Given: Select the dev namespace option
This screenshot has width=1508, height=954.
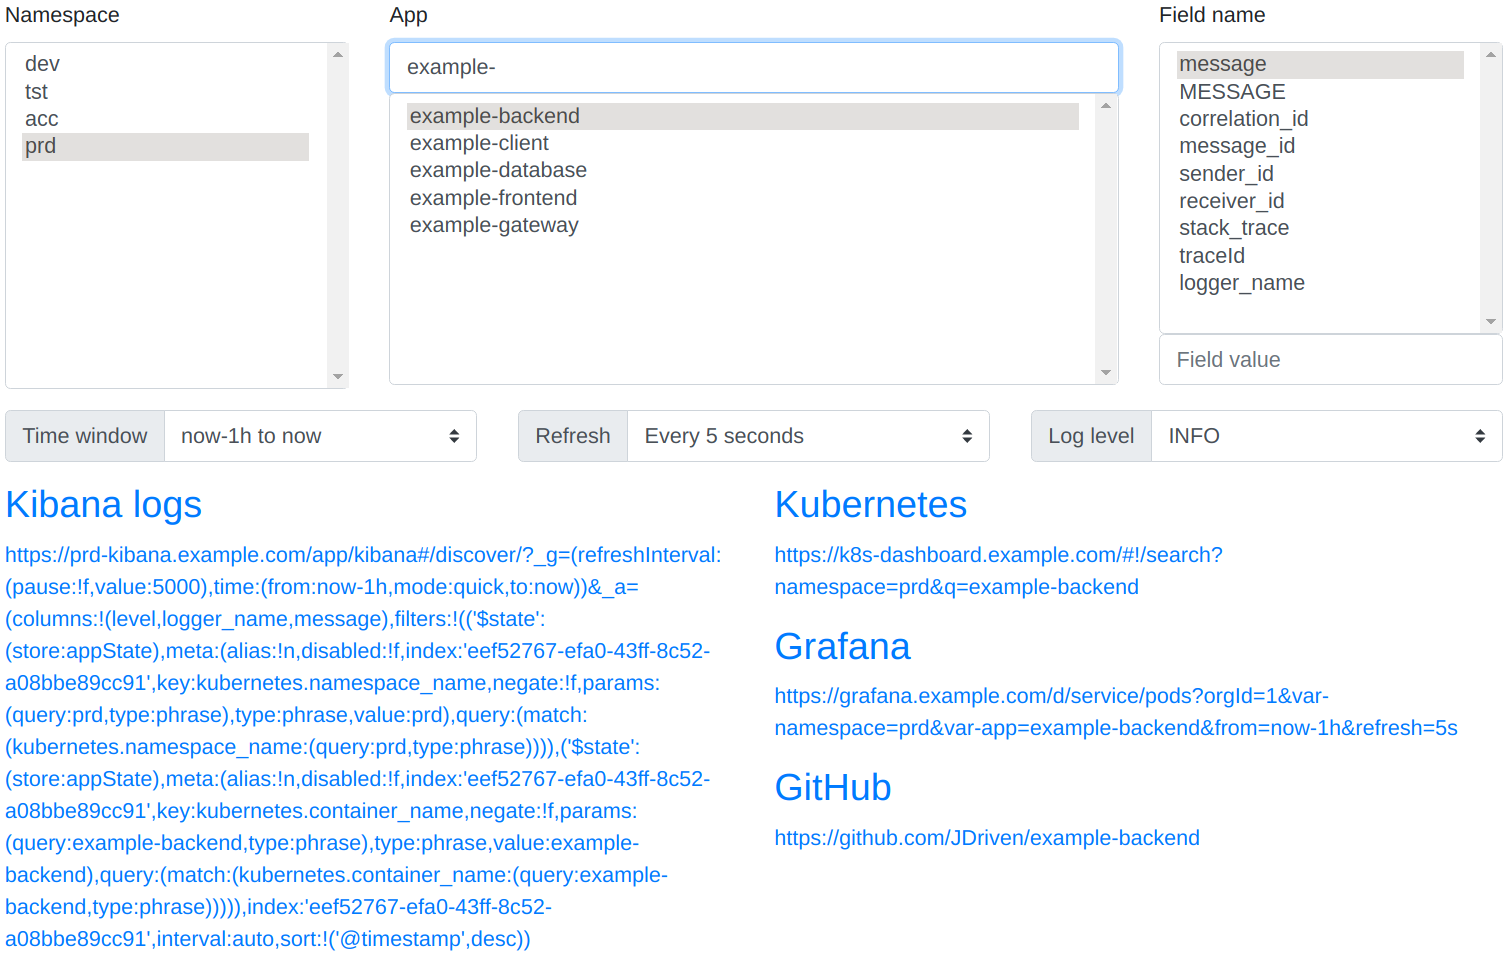Looking at the screenshot, I should [166, 64].
